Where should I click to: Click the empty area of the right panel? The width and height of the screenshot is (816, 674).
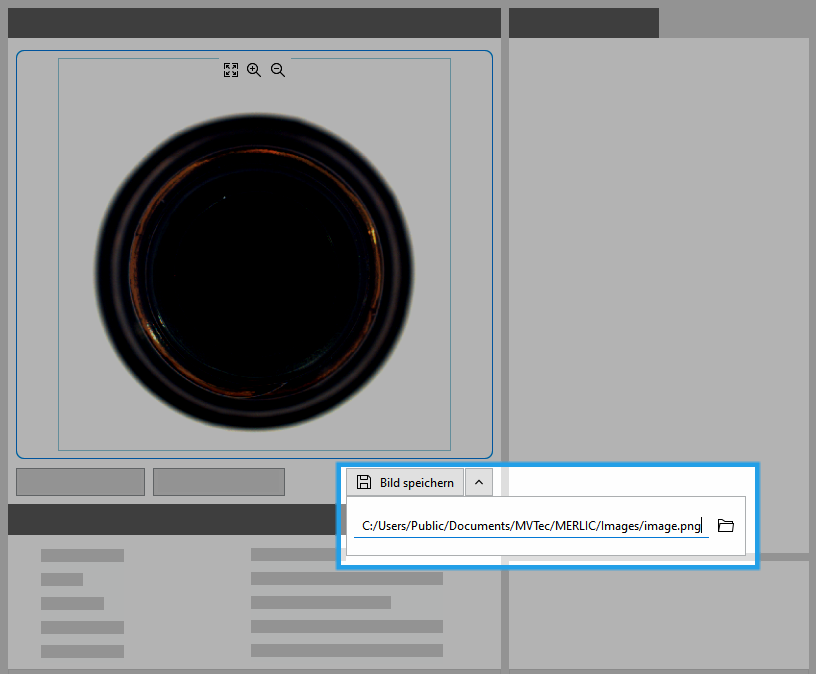point(658,250)
